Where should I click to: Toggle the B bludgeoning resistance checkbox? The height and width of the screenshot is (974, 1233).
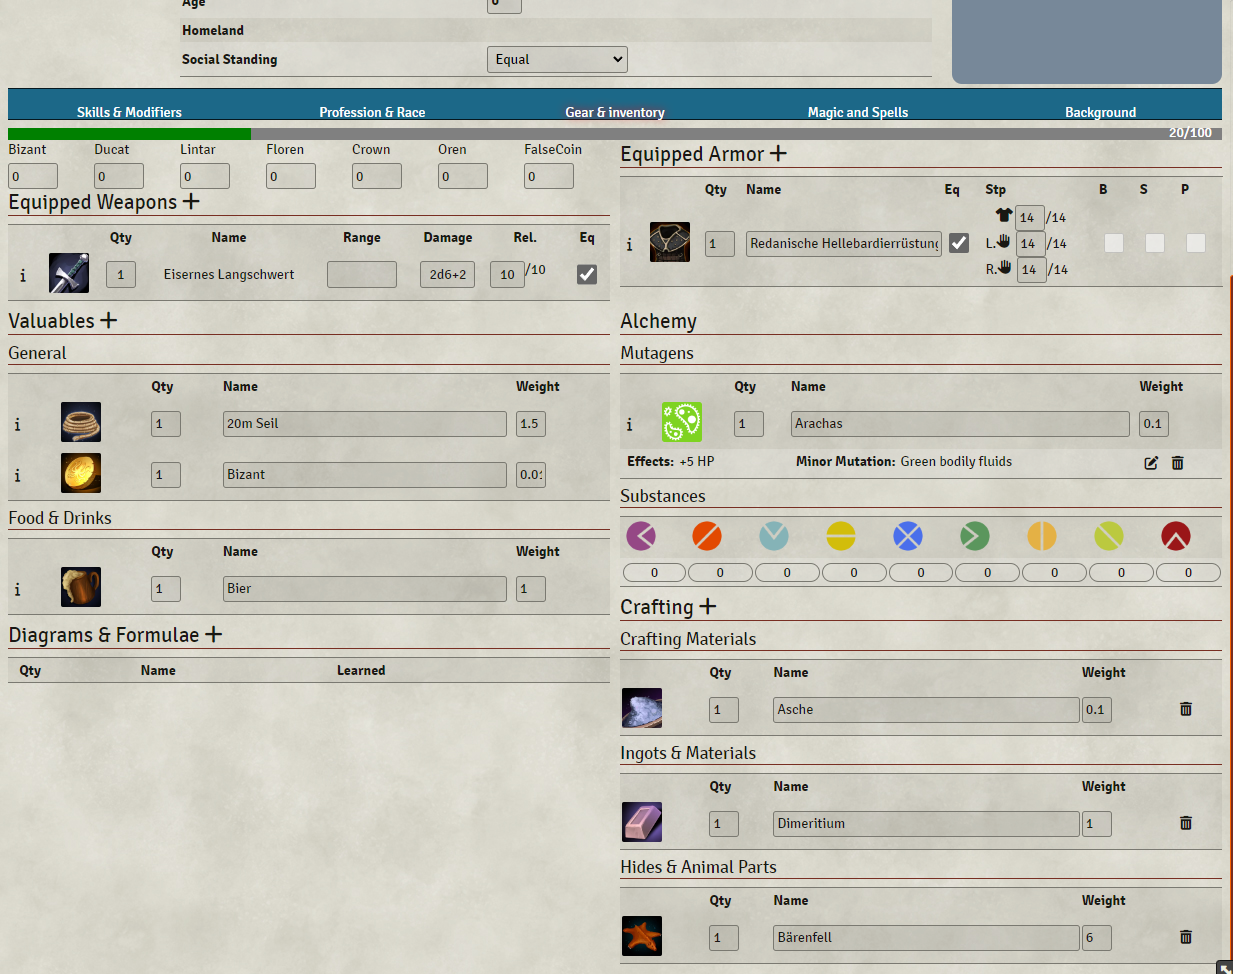click(1114, 243)
